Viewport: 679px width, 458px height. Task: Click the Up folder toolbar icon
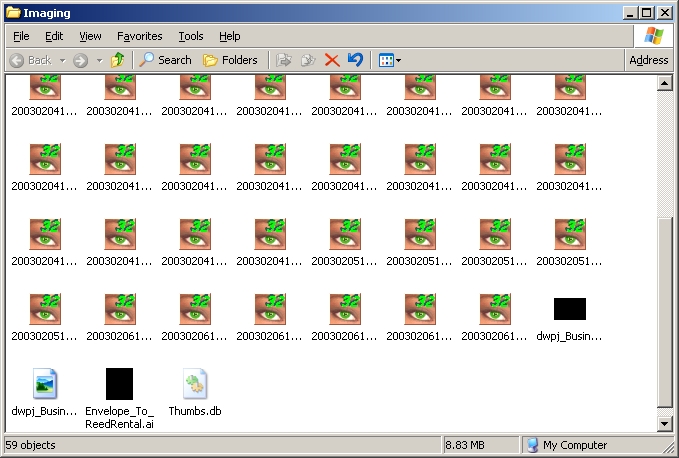tap(118, 60)
